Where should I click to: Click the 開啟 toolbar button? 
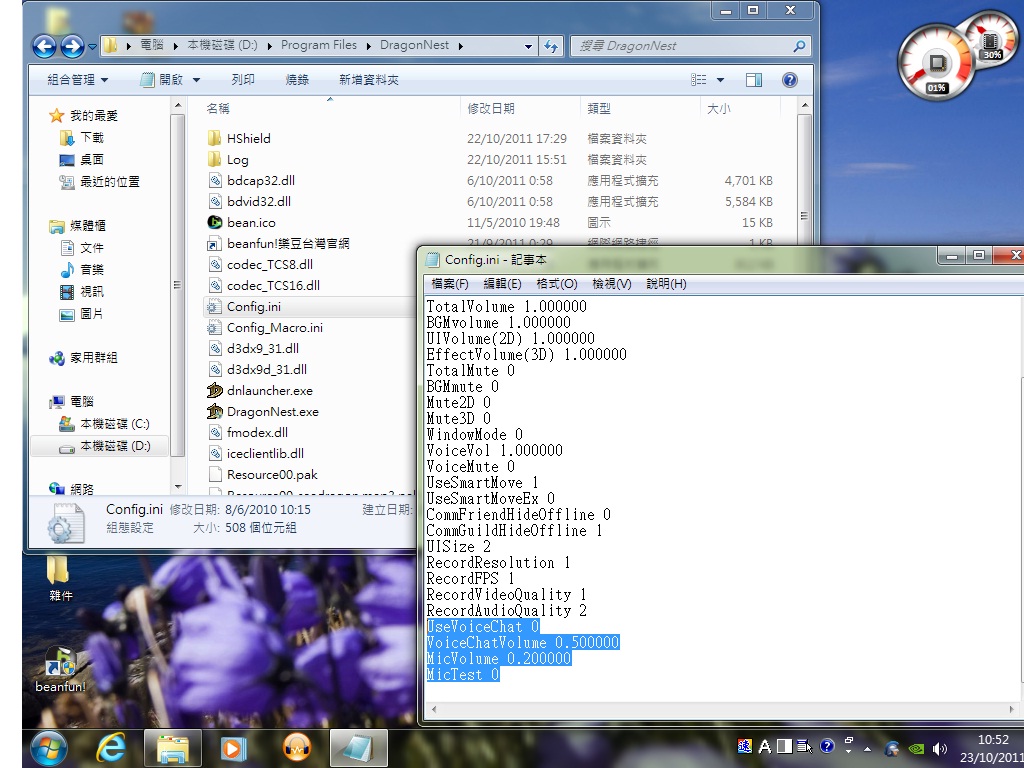point(163,80)
